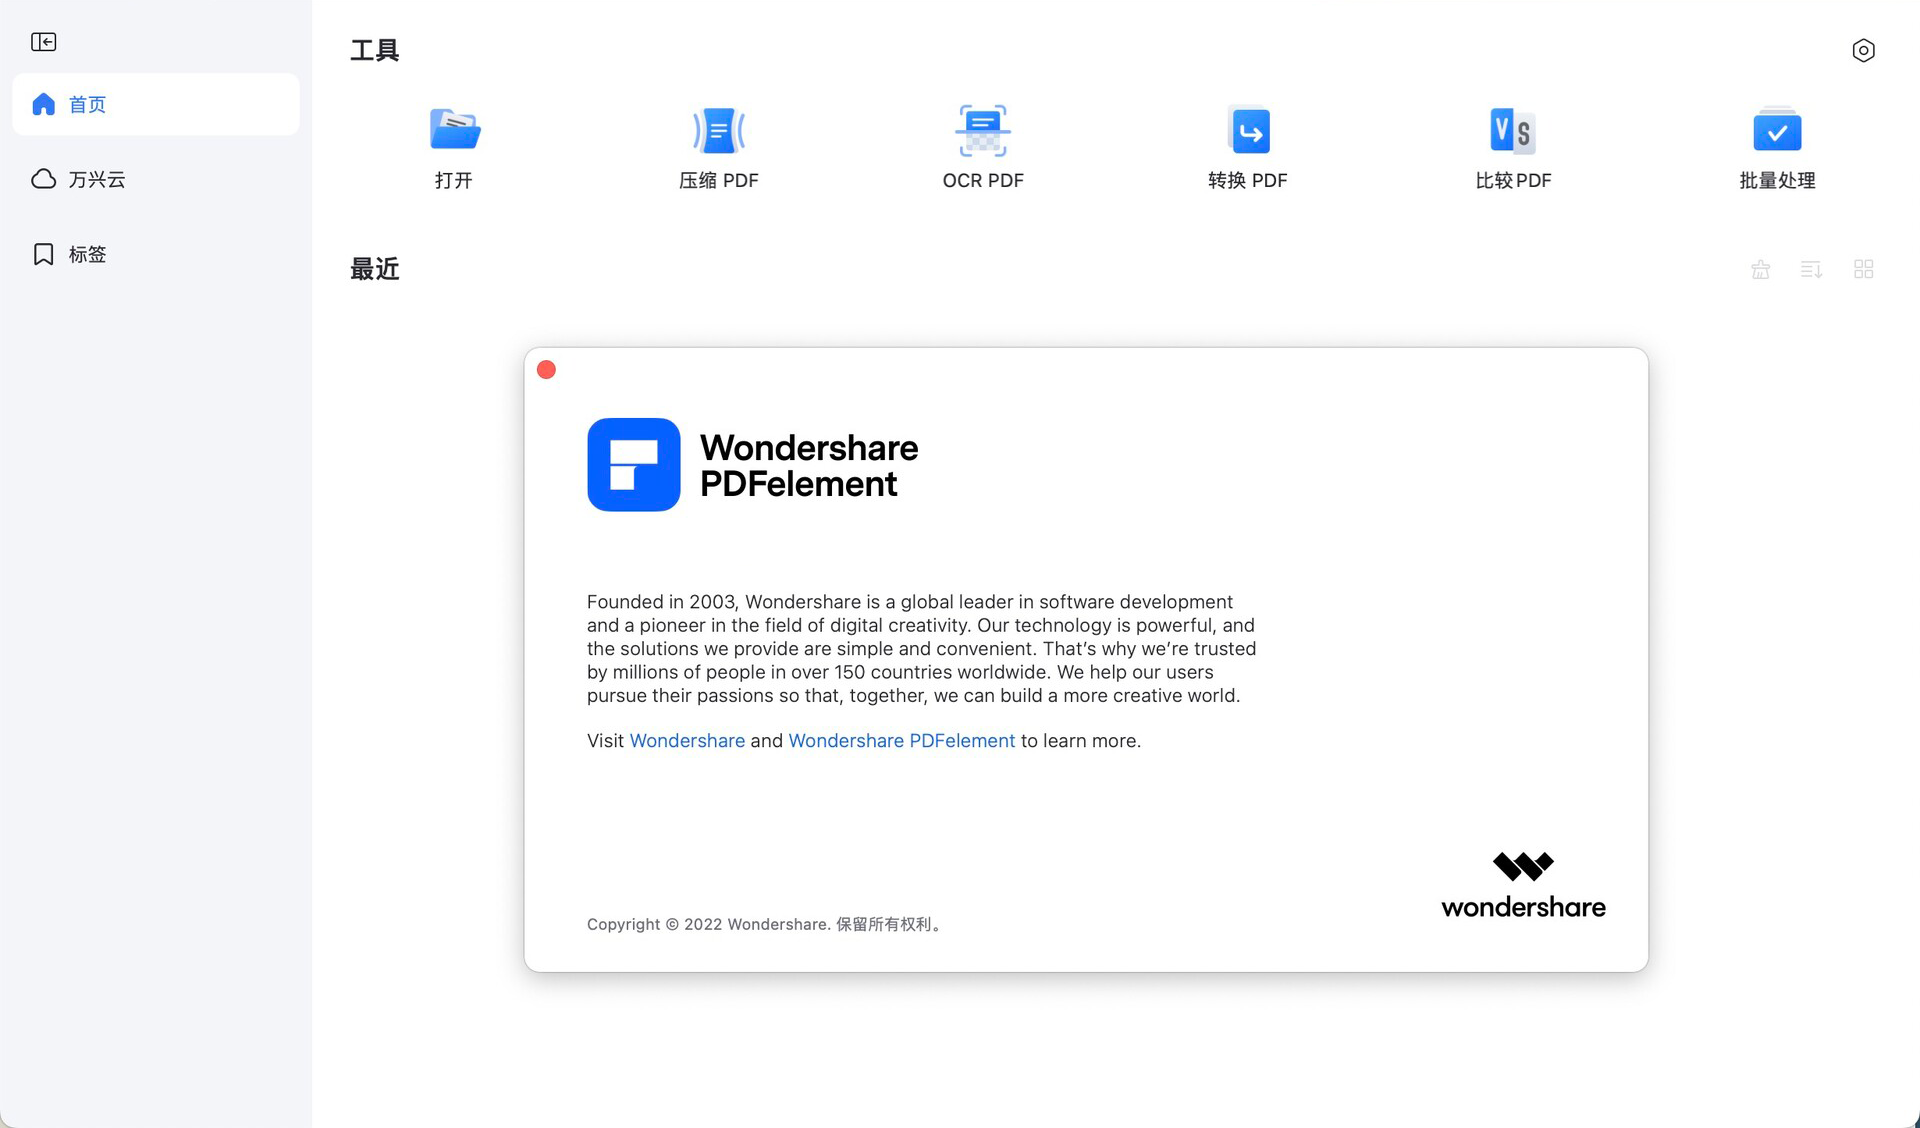Switch recent files to grid view
The image size is (1920, 1128).
pyautogui.click(x=1863, y=269)
